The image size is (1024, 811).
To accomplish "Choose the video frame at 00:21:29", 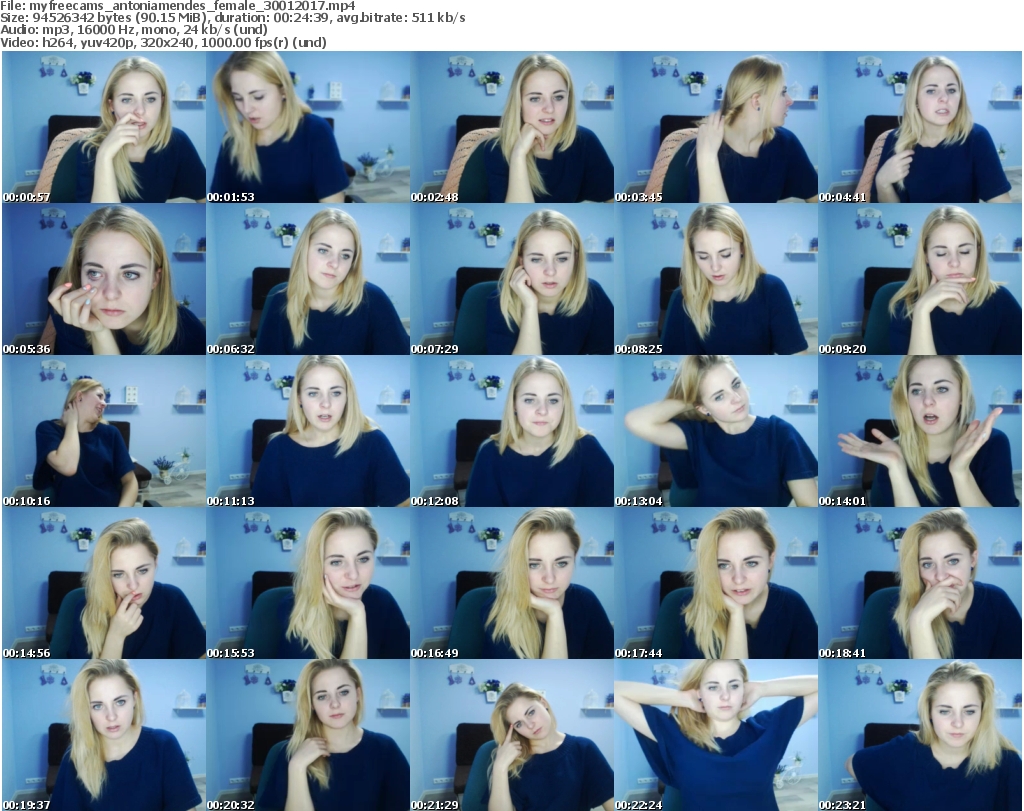I will pos(512,735).
